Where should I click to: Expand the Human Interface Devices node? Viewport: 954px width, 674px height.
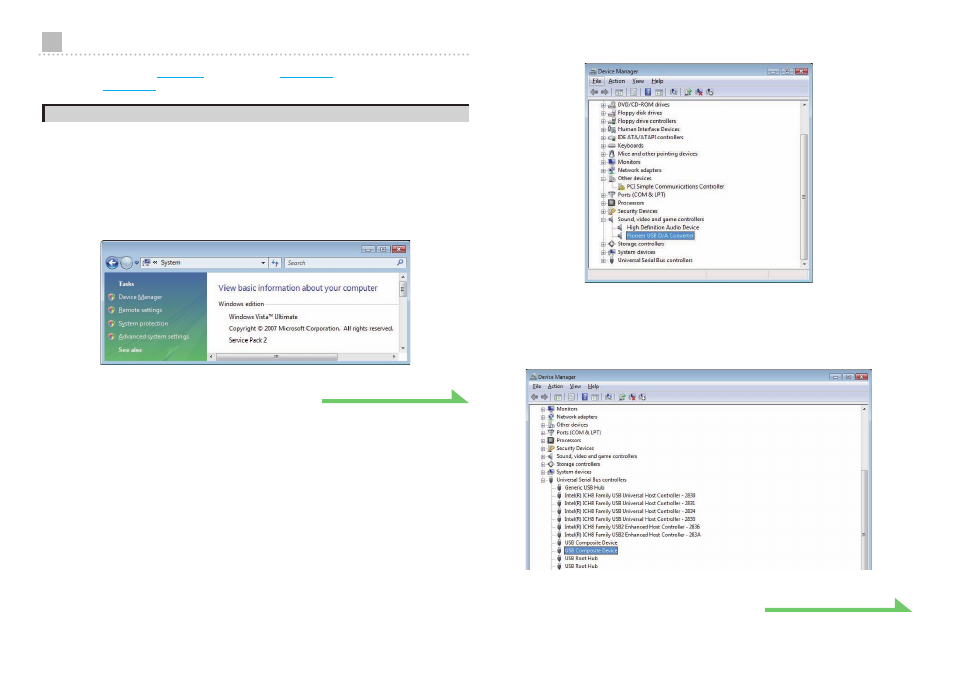coord(603,130)
